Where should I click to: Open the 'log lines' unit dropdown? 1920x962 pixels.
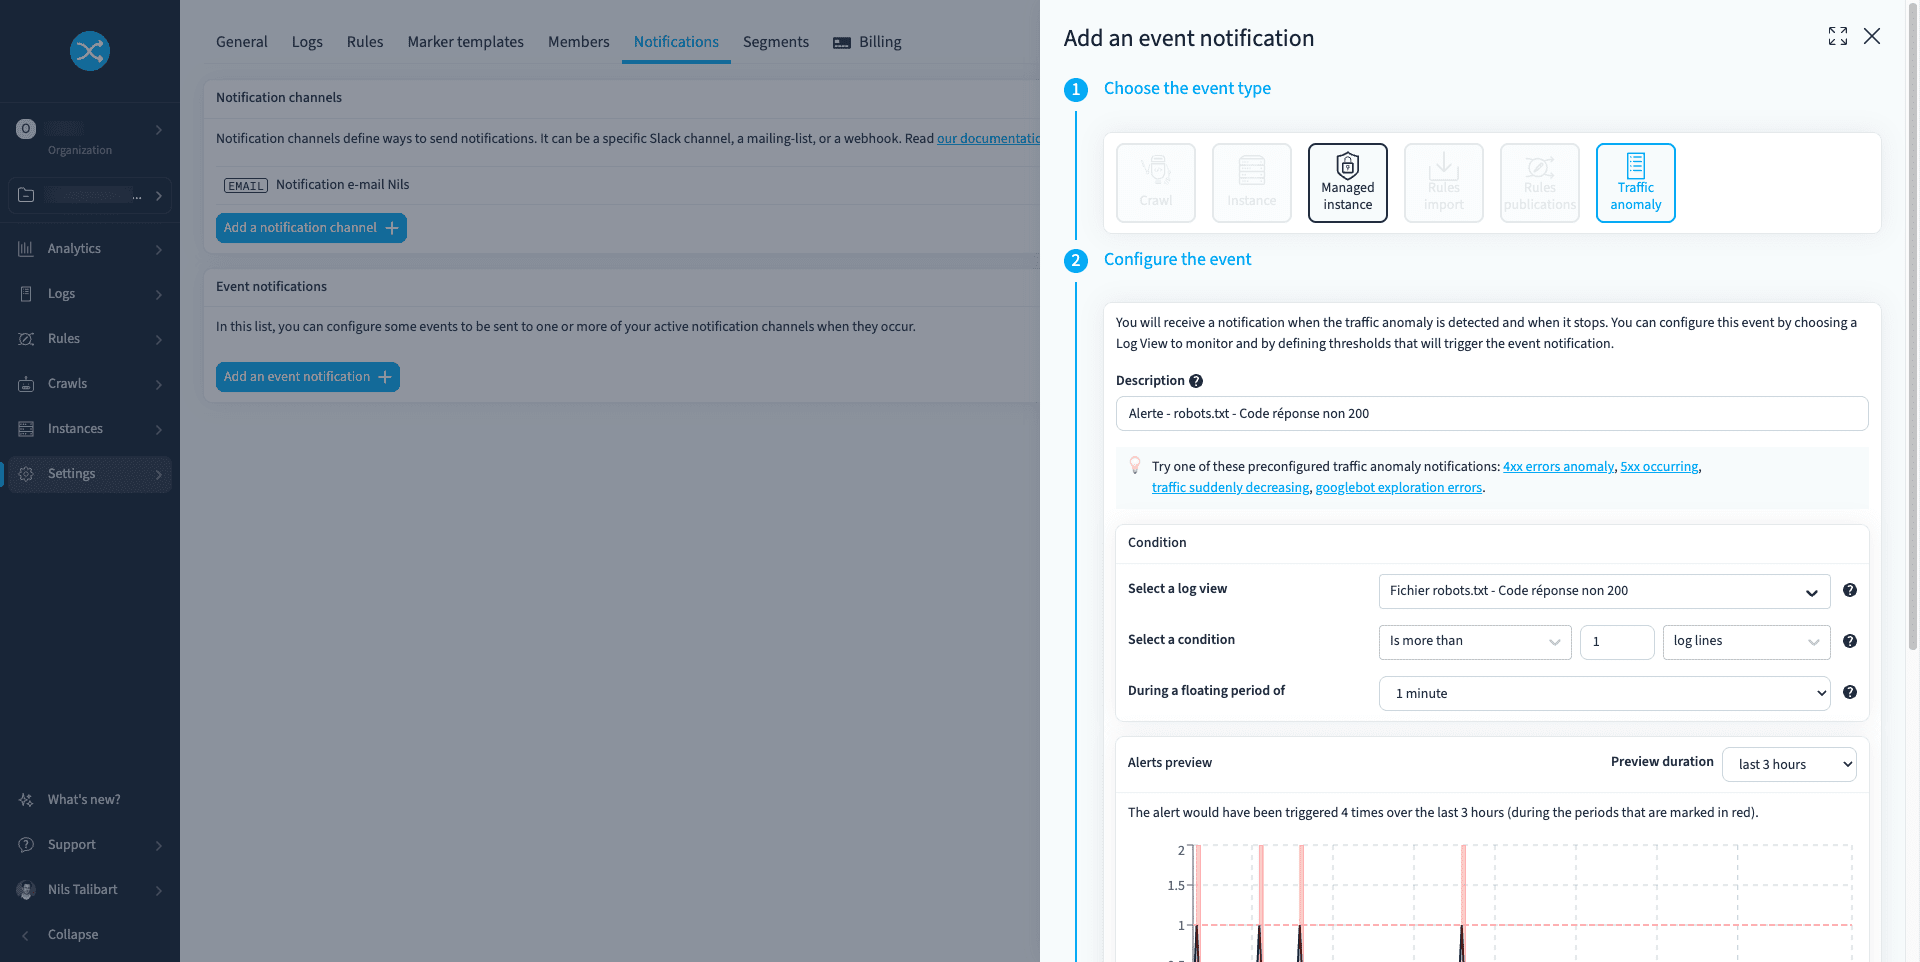[1746, 642]
